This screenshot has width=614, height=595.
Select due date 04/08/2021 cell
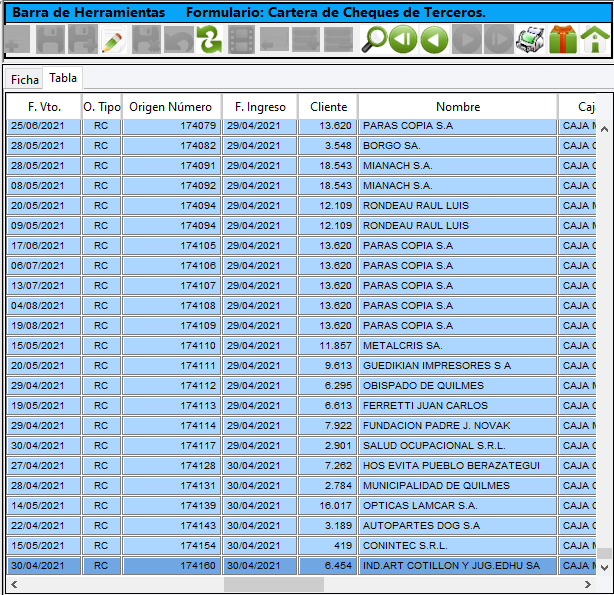pos(43,306)
